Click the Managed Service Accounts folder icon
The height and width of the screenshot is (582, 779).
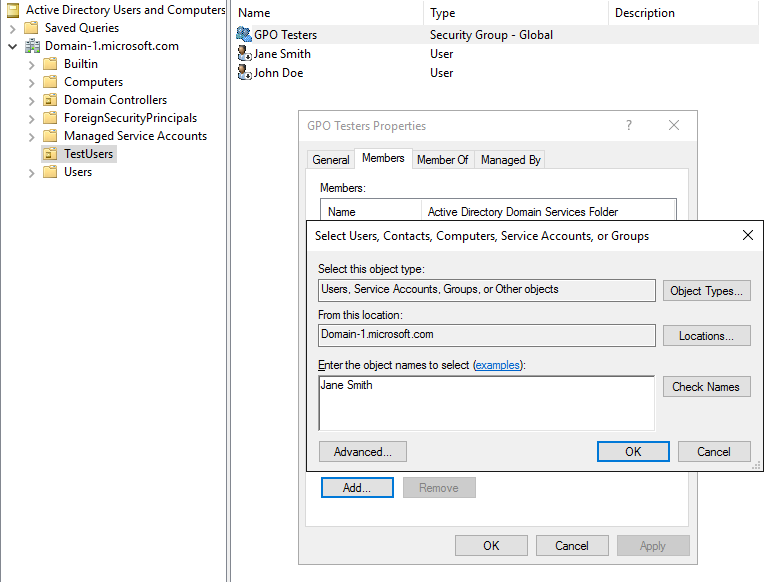(50, 136)
